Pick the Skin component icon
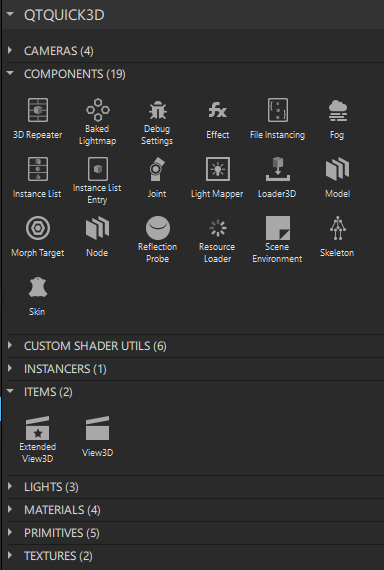This screenshot has height=570, width=384. pos(38,287)
